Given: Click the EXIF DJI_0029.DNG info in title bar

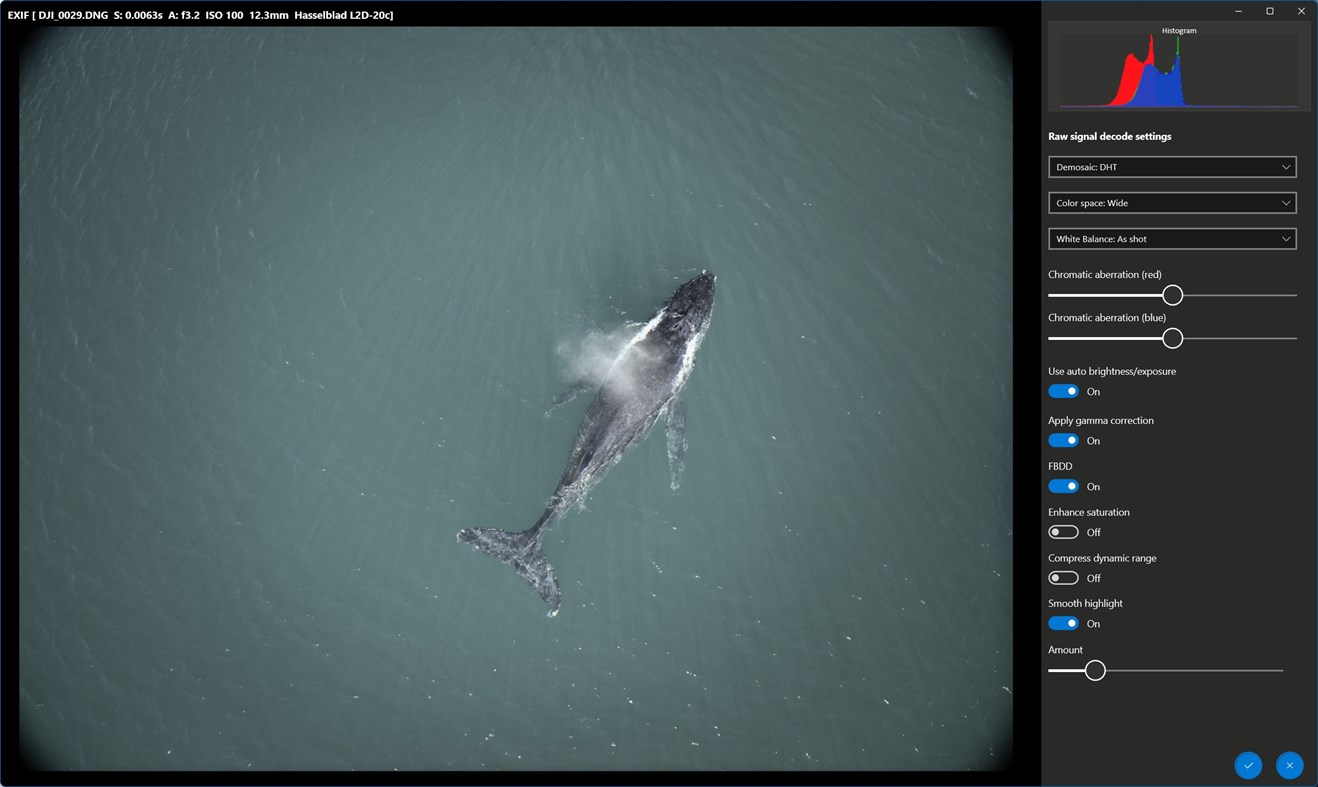Looking at the screenshot, I should [200, 14].
